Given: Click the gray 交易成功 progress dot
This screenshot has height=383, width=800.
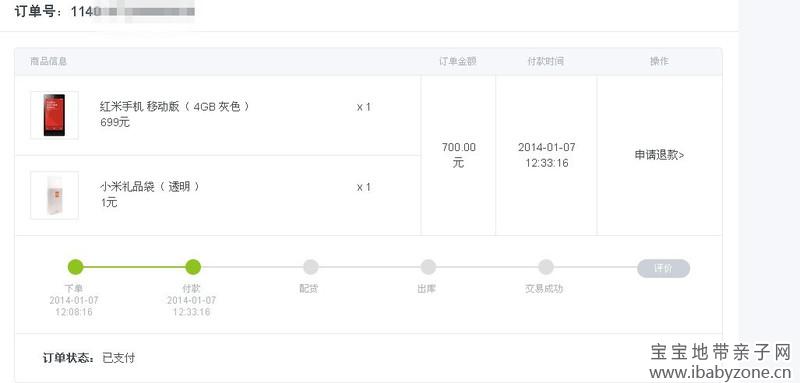Looking at the screenshot, I should 546,267.
